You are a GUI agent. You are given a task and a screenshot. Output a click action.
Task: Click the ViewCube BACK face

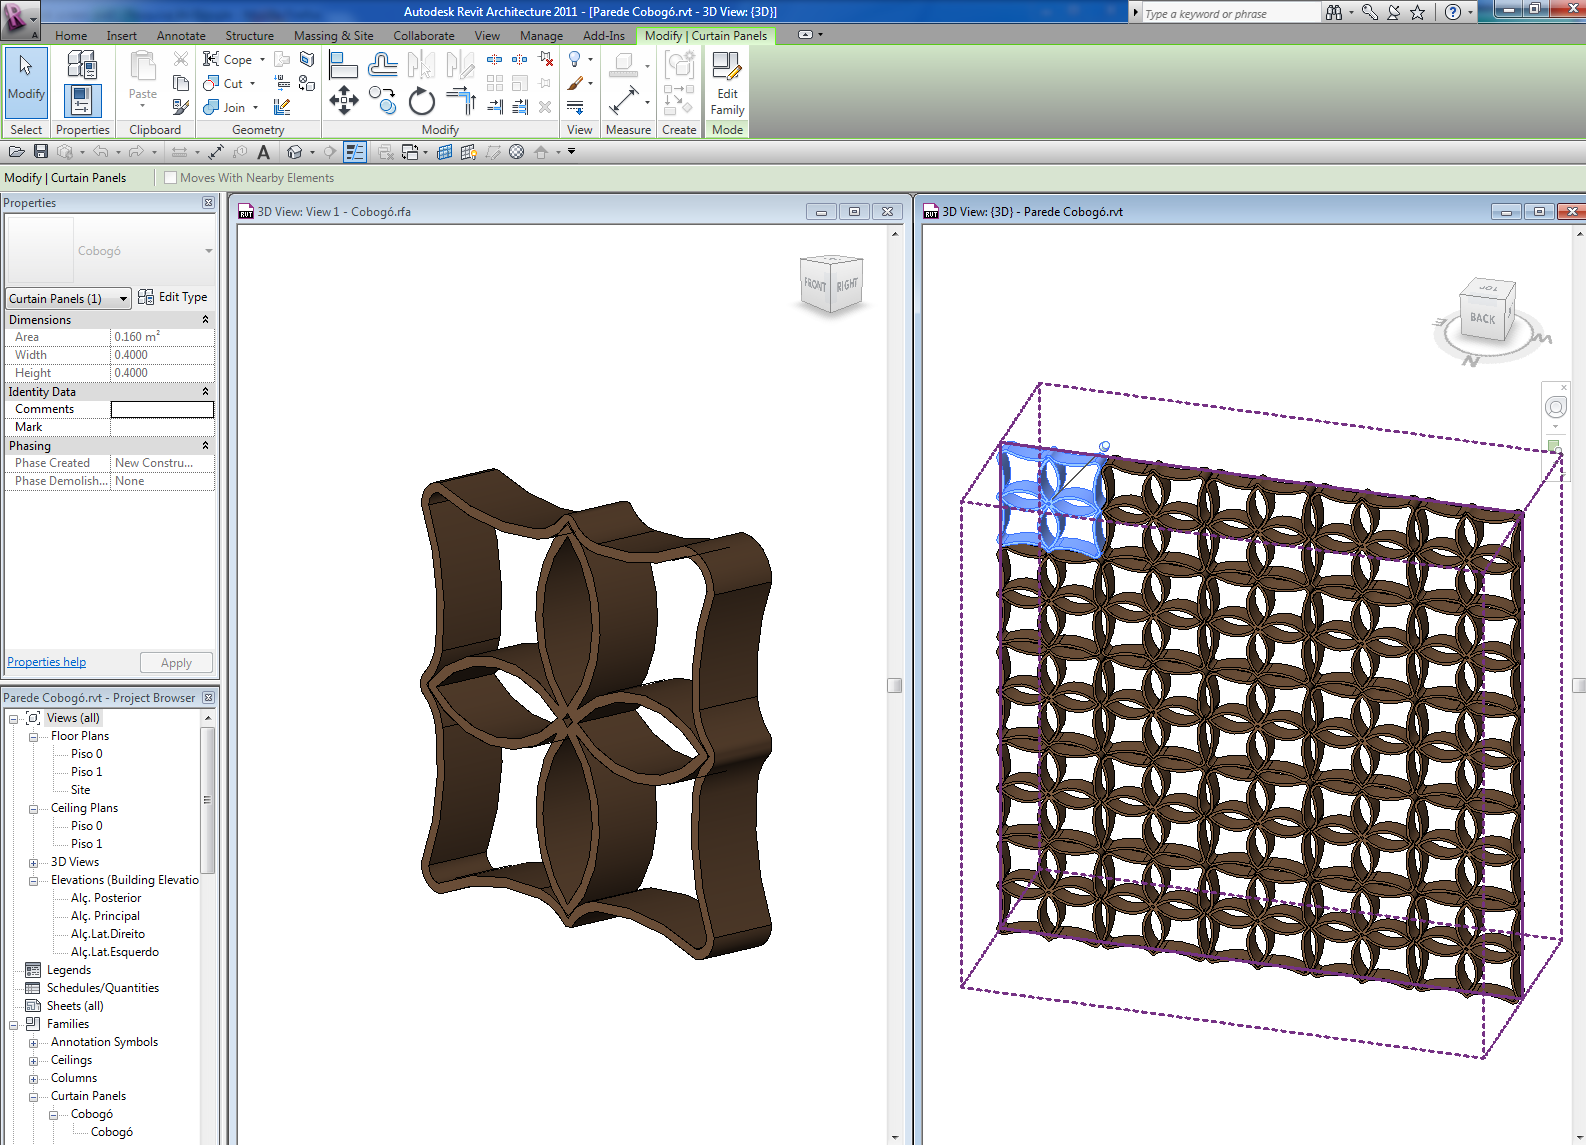pos(1482,319)
